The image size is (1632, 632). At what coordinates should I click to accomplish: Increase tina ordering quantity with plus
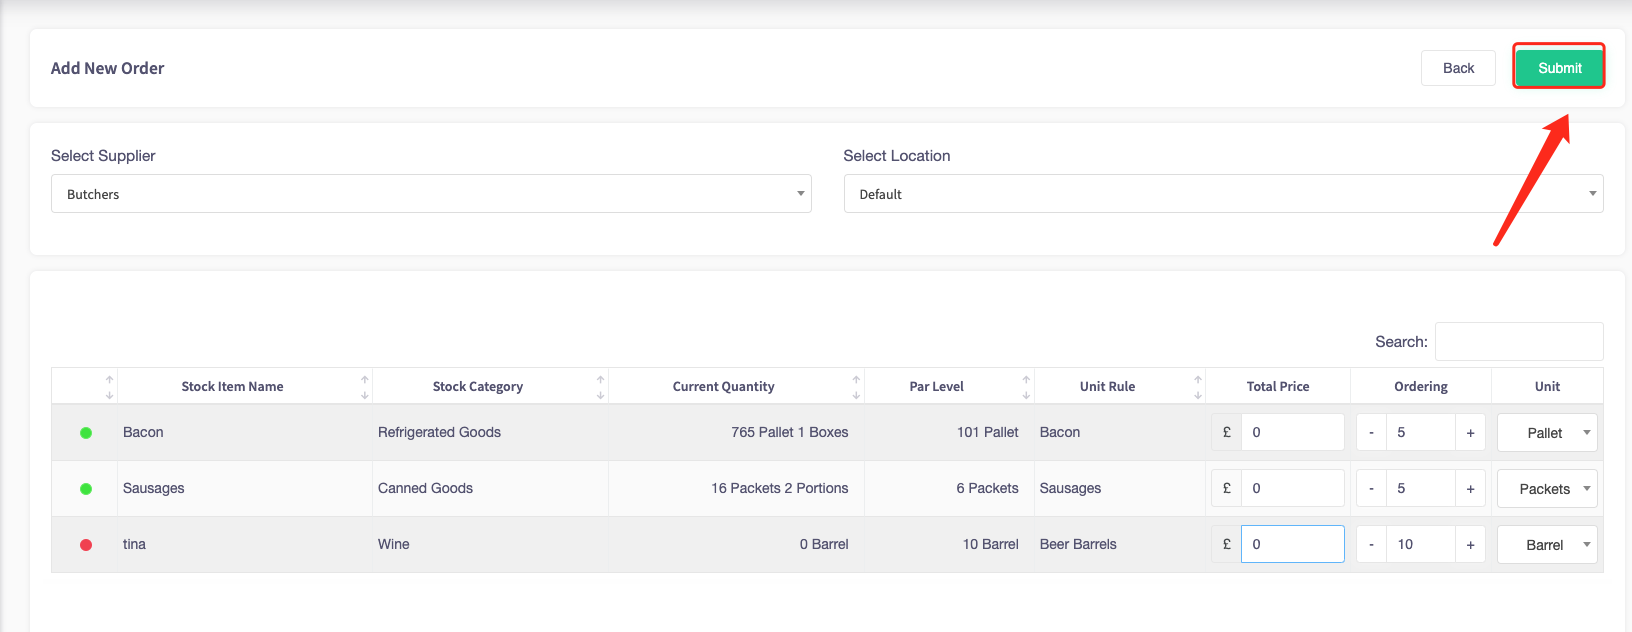coord(1470,545)
